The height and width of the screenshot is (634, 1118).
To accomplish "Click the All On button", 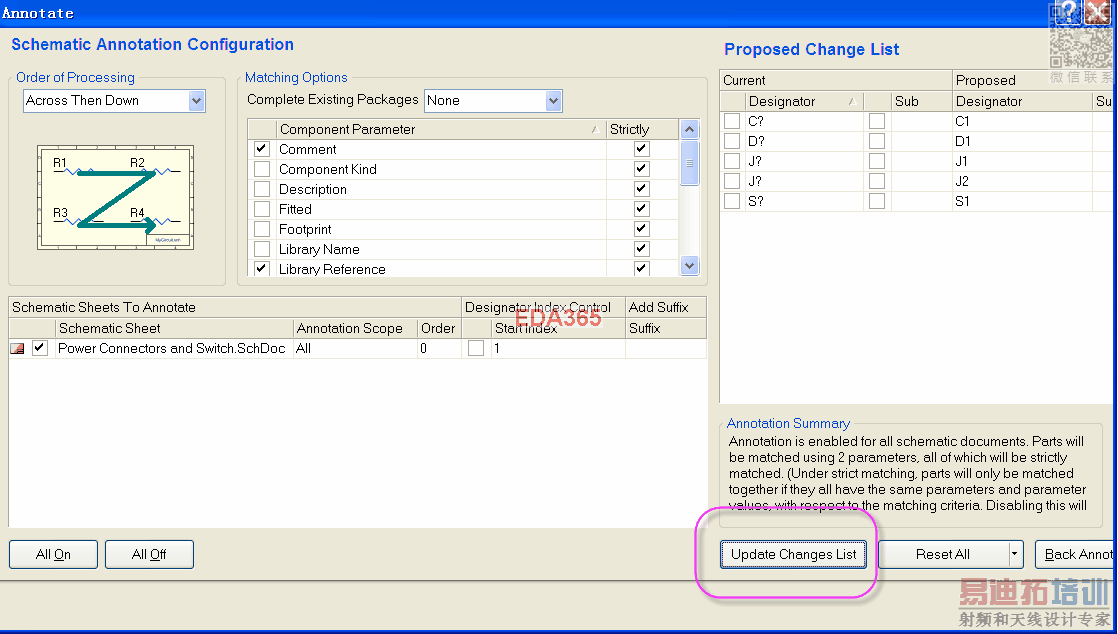I will coord(53,554).
